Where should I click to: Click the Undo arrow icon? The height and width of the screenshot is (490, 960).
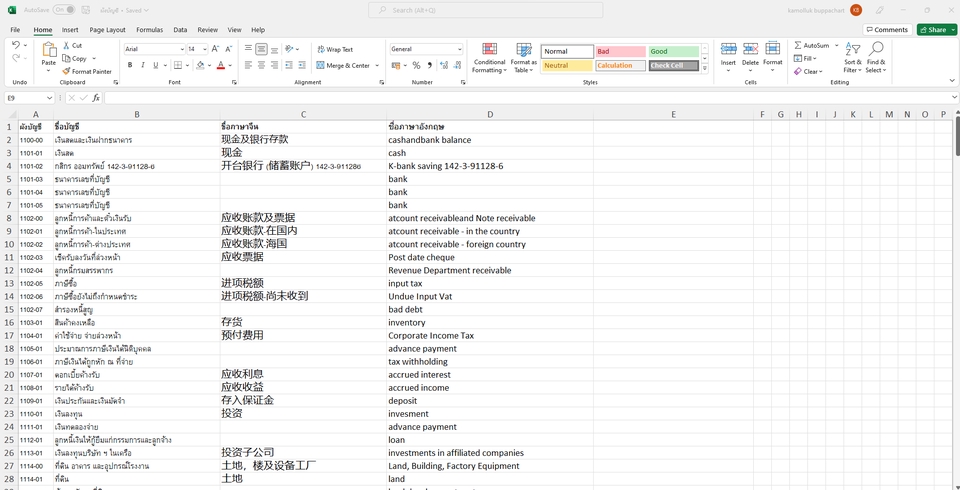click(x=16, y=45)
